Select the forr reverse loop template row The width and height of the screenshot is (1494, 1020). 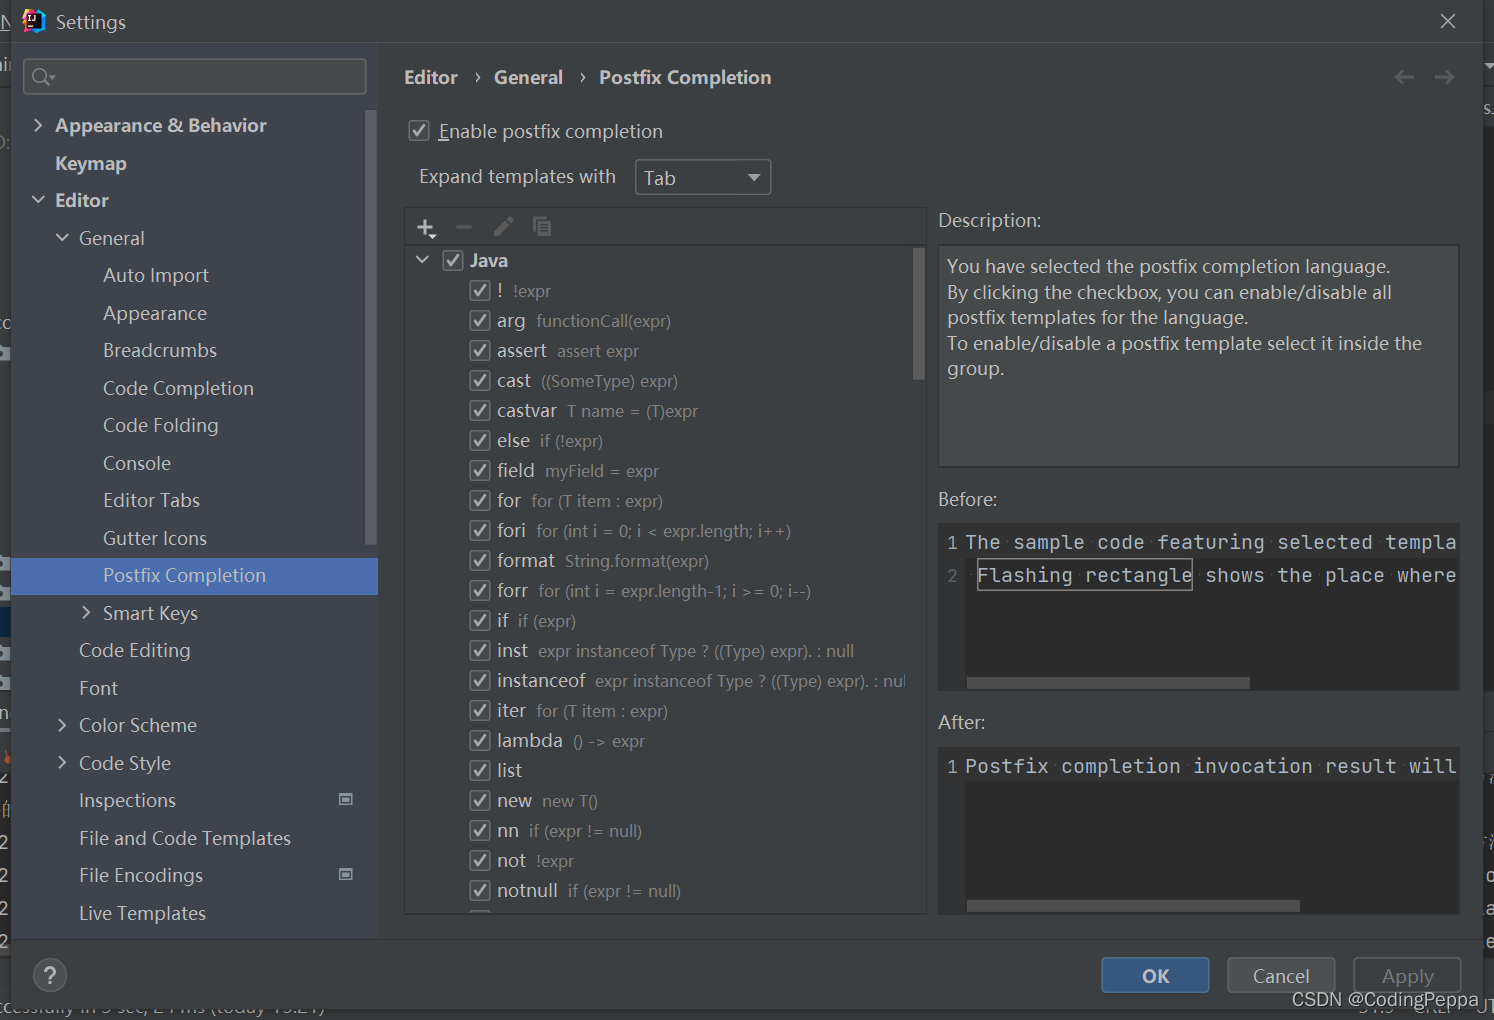click(x=660, y=591)
